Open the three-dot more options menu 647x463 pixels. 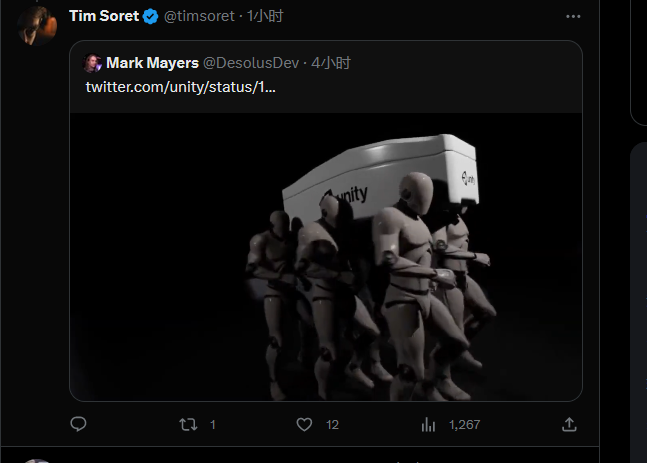pyautogui.click(x=573, y=17)
